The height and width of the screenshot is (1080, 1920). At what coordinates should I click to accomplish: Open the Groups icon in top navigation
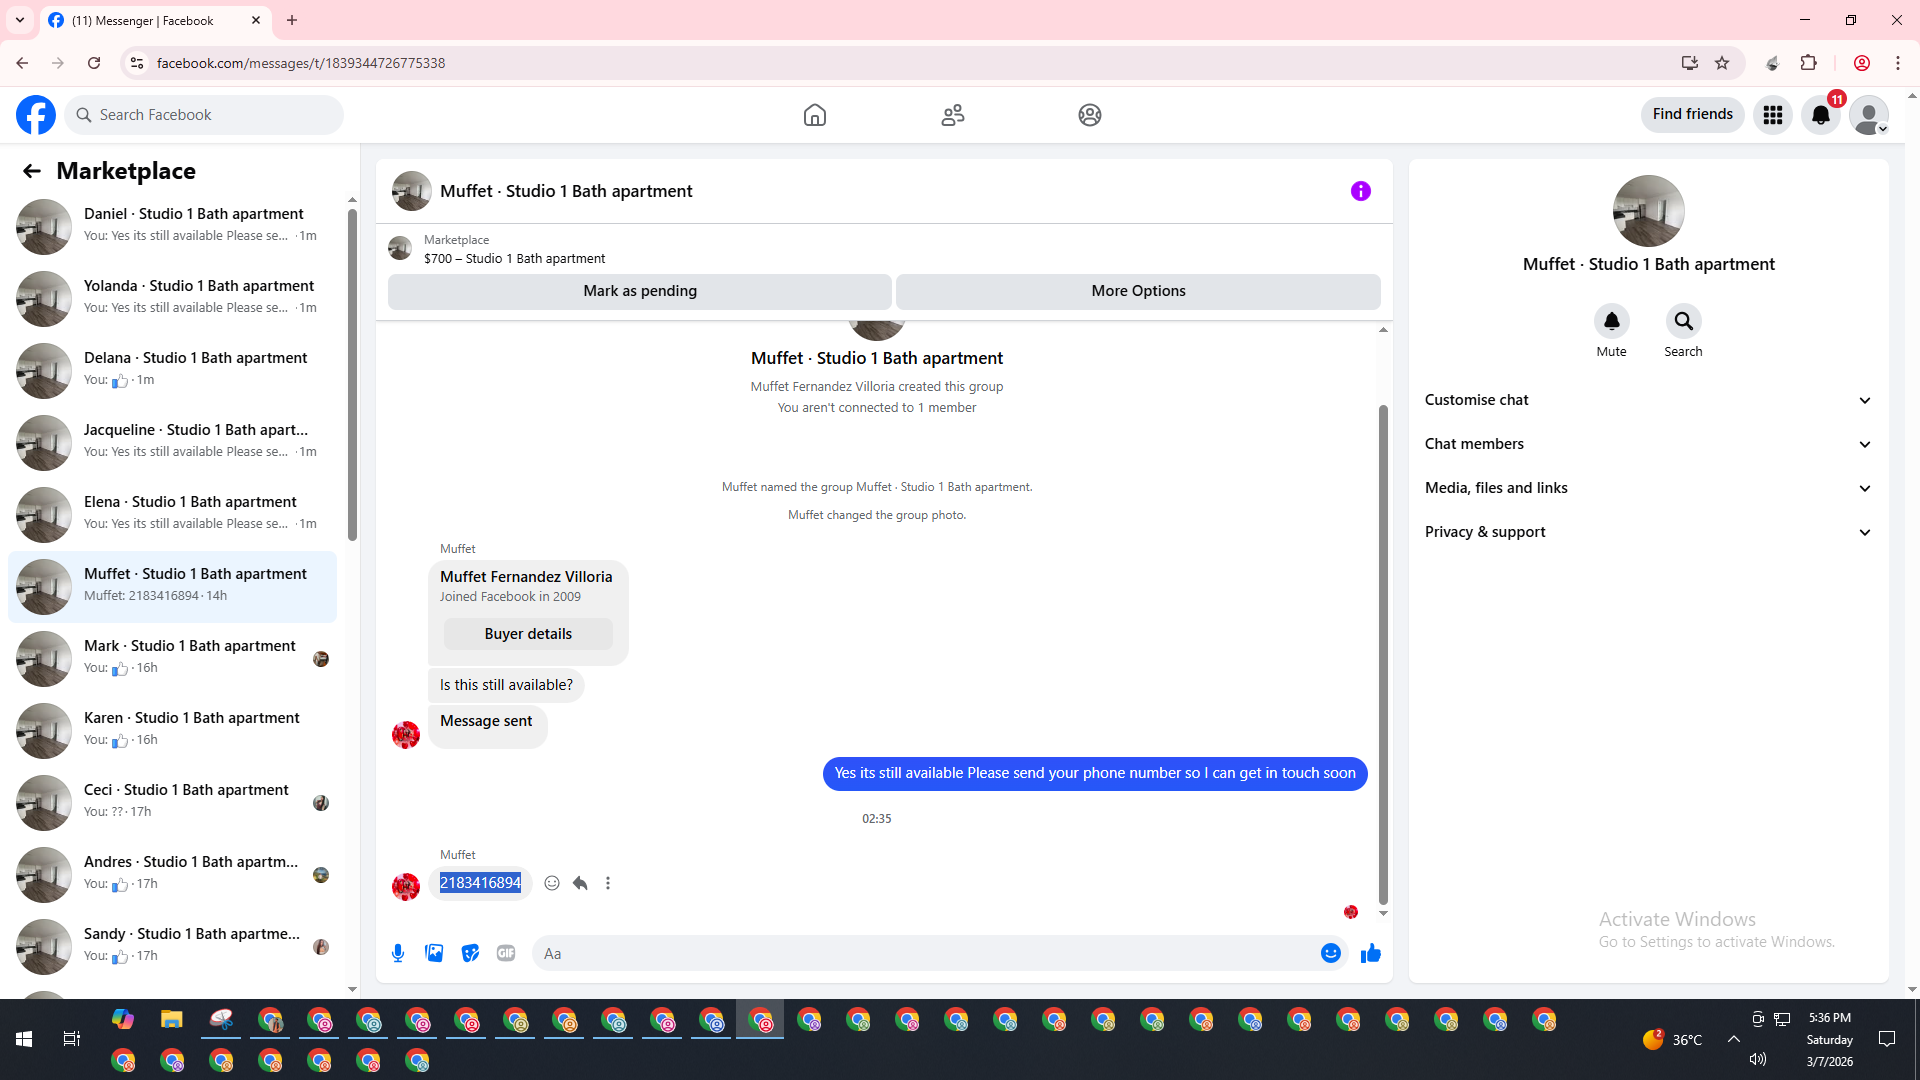(x=1090, y=115)
